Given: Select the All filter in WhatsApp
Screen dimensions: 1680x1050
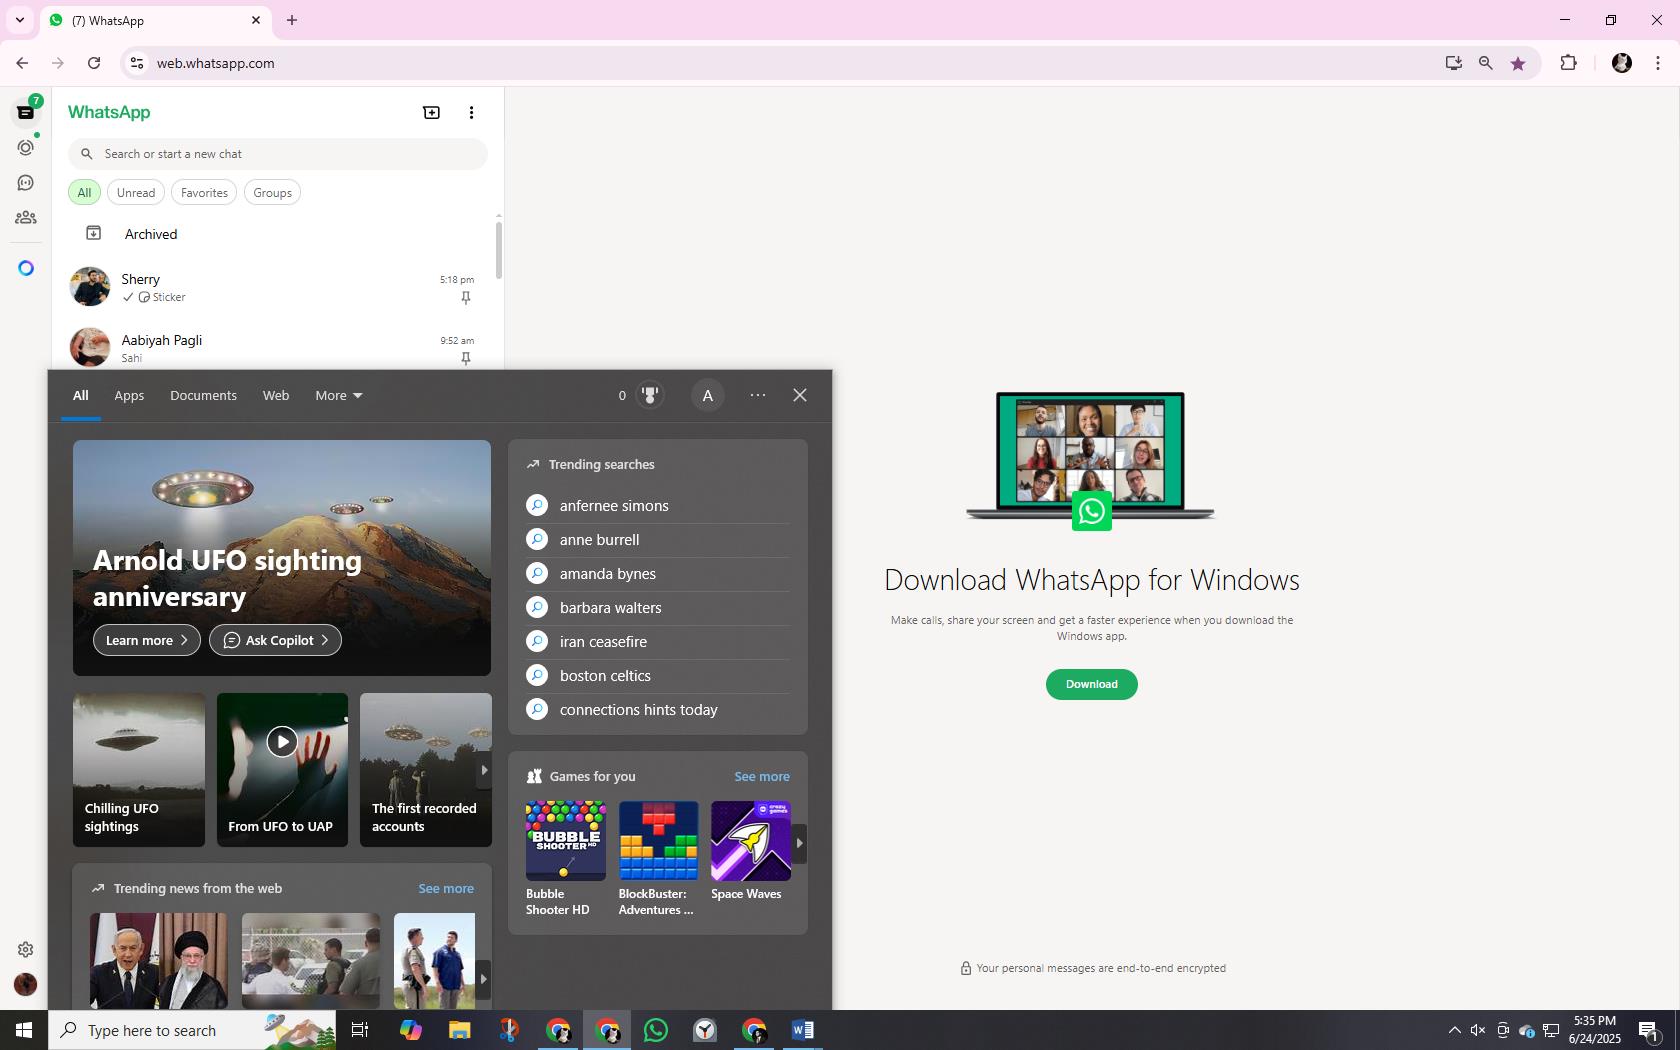Looking at the screenshot, I should tap(84, 193).
